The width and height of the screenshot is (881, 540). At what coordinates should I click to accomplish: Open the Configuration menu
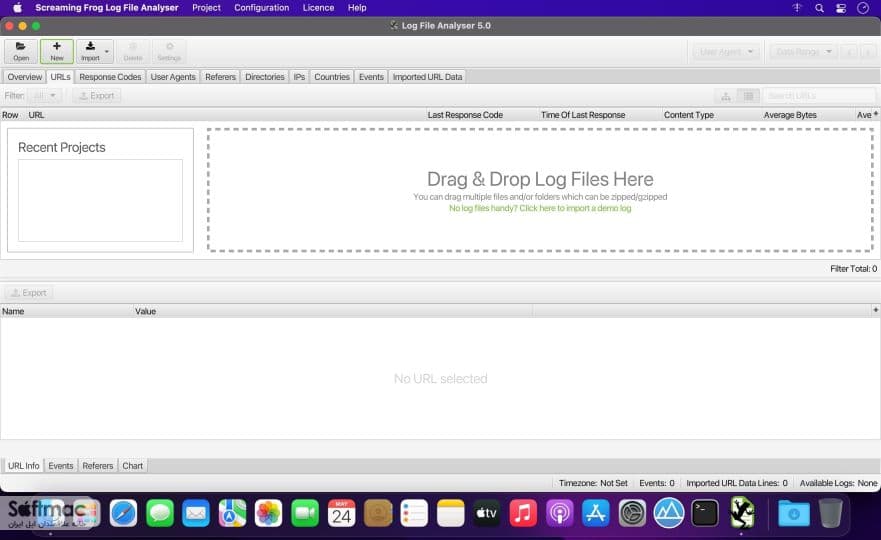point(261,8)
